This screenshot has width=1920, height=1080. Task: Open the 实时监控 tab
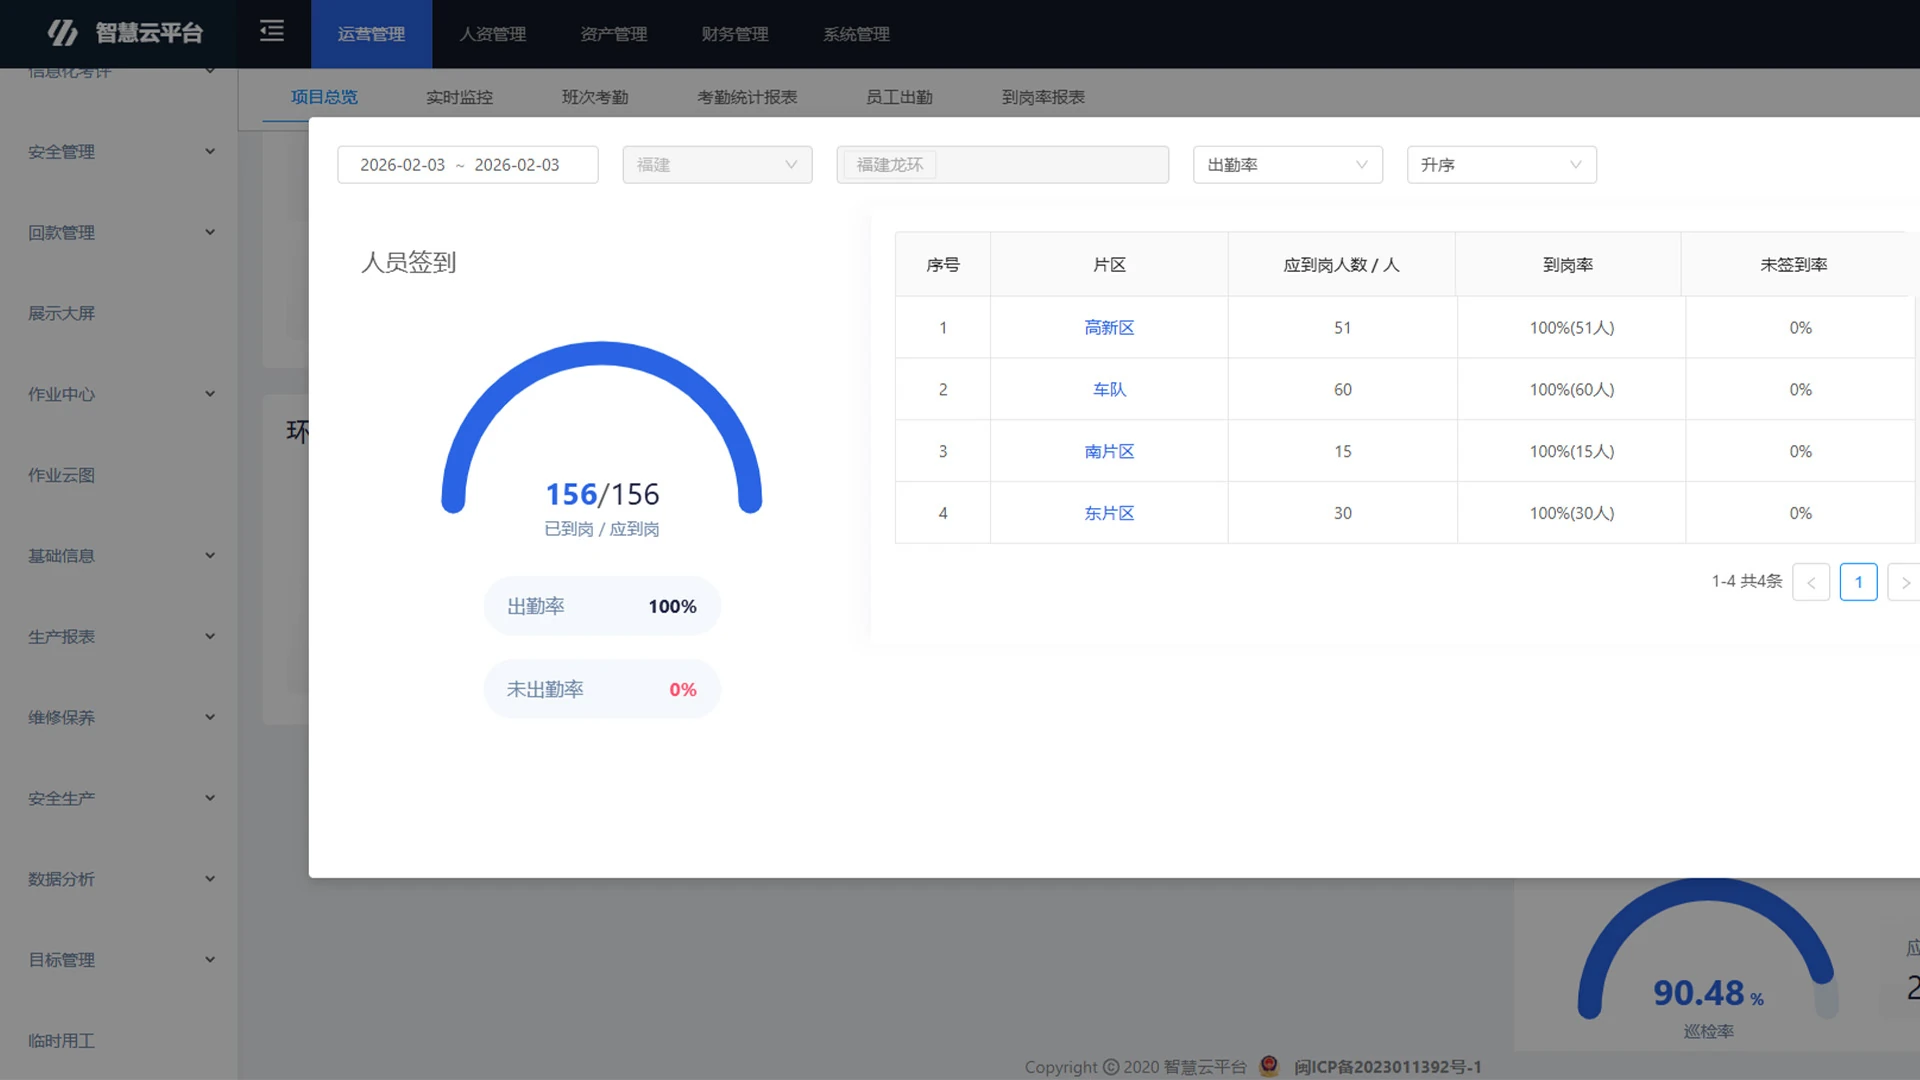pyautogui.click(x=459, y=97)
